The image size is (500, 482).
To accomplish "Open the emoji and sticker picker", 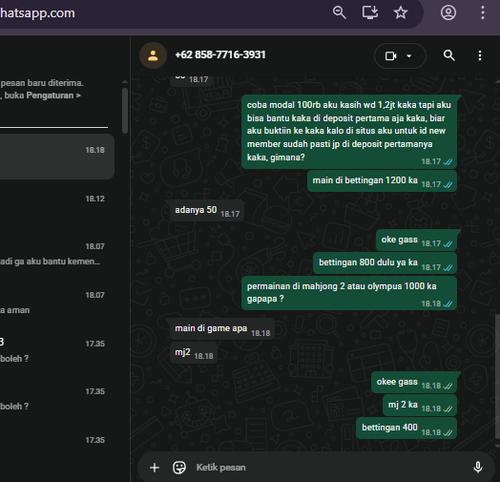I will [179, 467].
